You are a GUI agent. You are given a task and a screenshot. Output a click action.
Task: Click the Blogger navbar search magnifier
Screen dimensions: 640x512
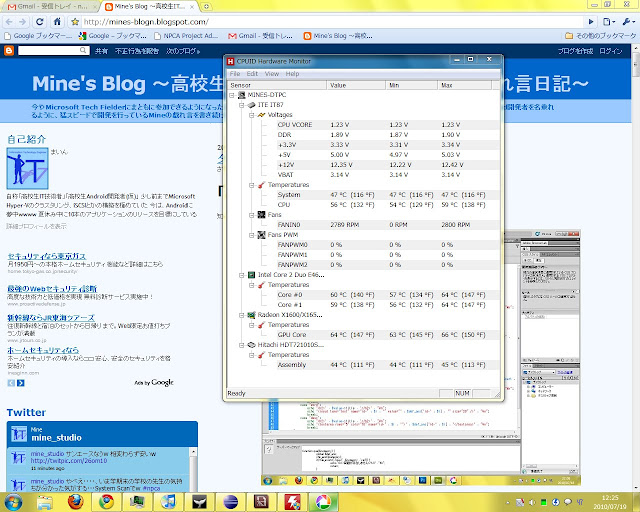tap(84, 51)
